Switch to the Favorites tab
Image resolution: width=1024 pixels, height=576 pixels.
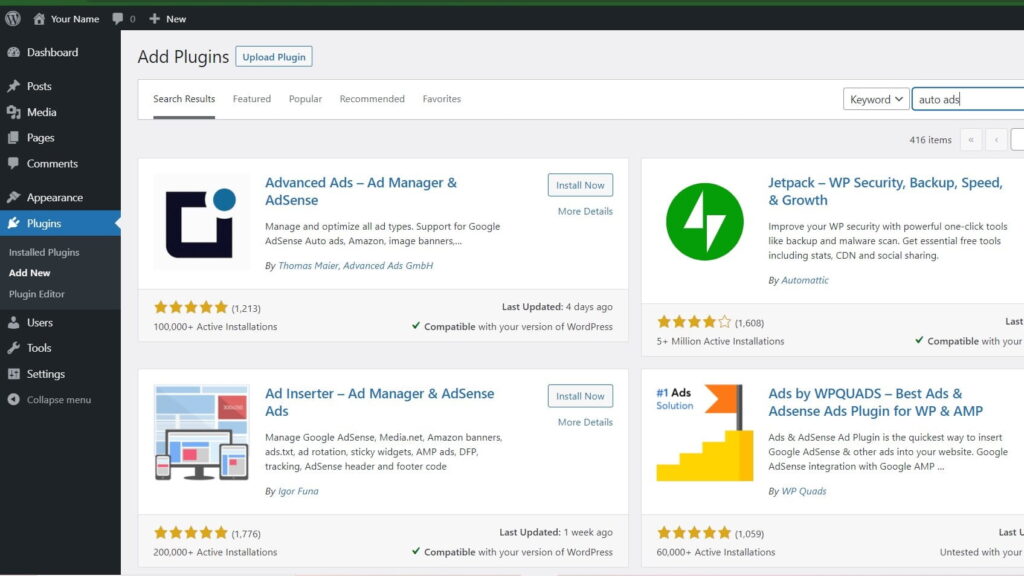tap(441, 99)
